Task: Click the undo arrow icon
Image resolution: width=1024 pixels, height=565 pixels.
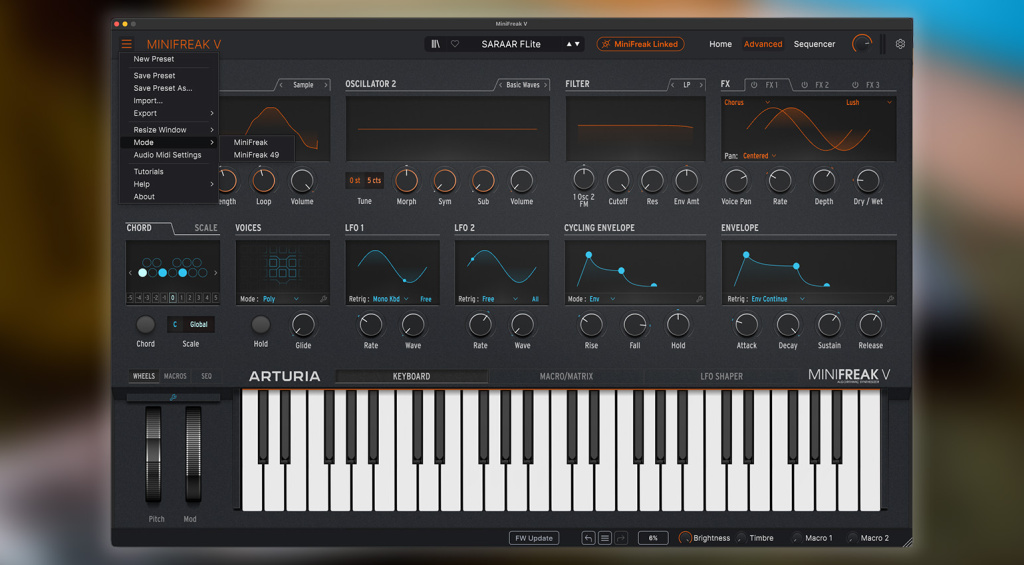Action: click(x=588, y=538)
